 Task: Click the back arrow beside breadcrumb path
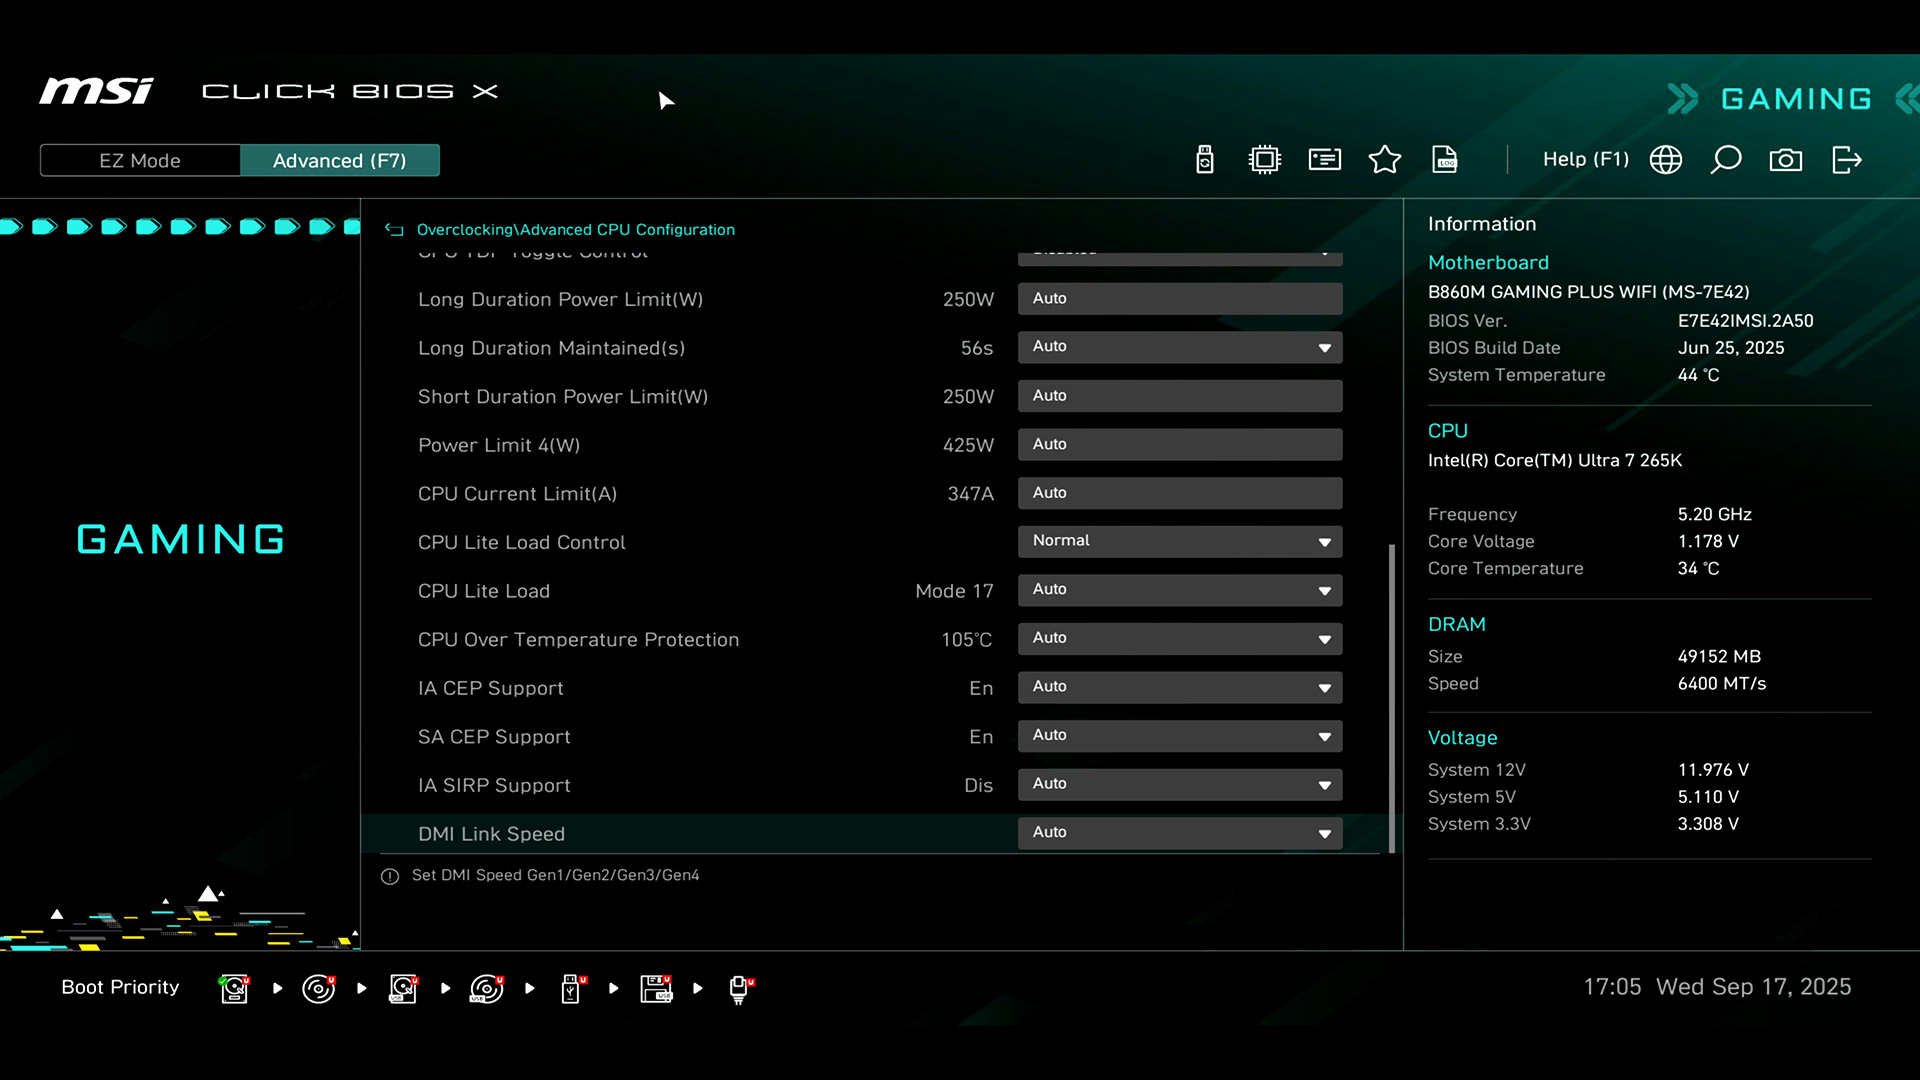pos(394,230)
